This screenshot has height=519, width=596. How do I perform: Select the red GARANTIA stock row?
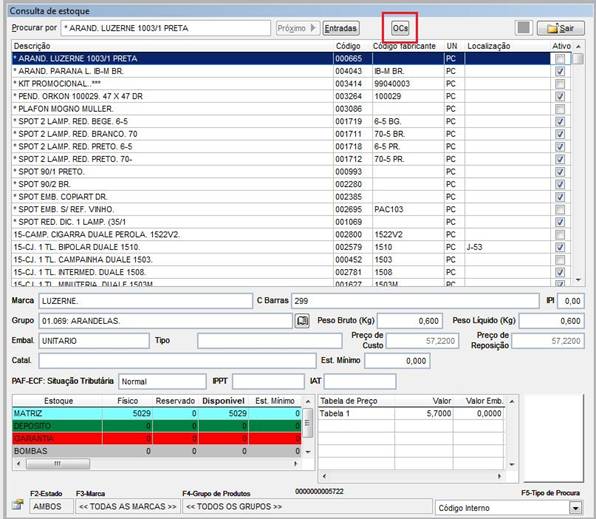157,438
